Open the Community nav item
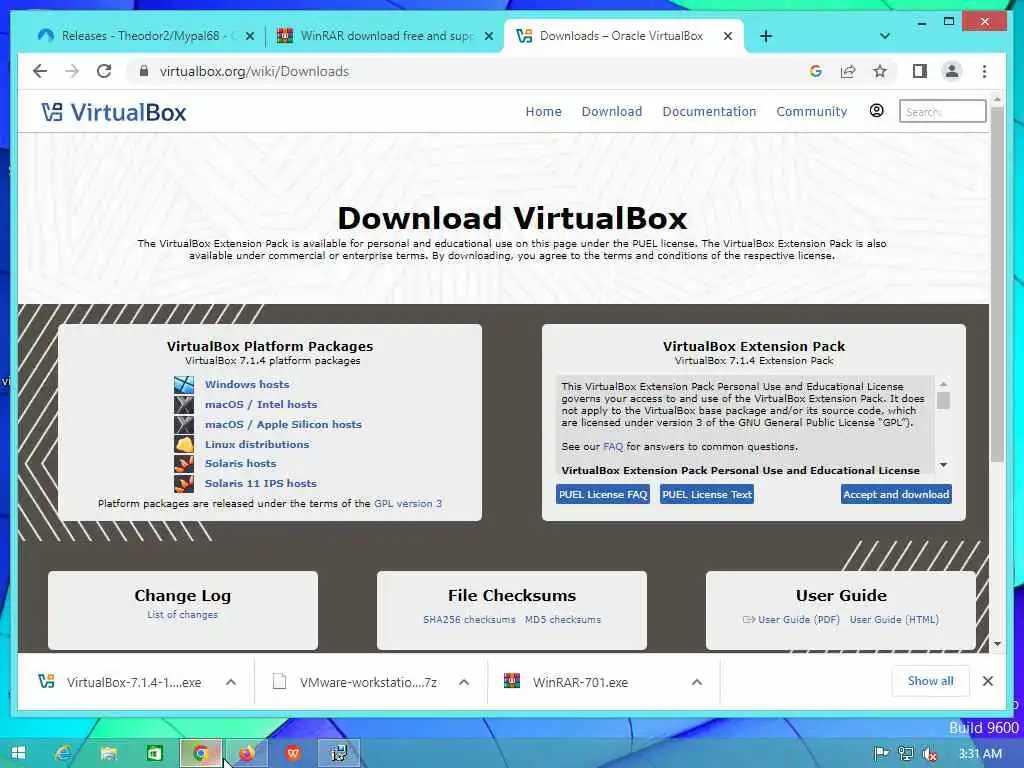1024x768 pixels. pos(812,112)
